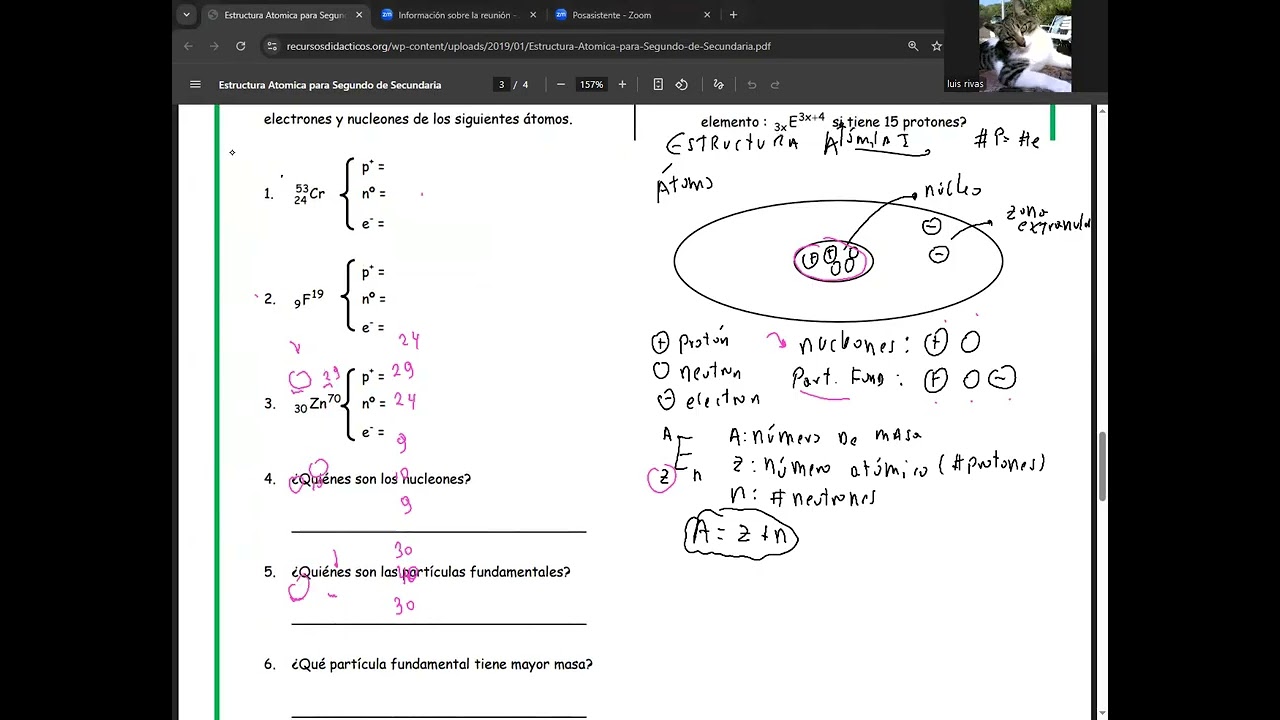Open the zoom magnifier icon in address bar
The height and width of the screenshot is (720, 1280).
[913, 46]
